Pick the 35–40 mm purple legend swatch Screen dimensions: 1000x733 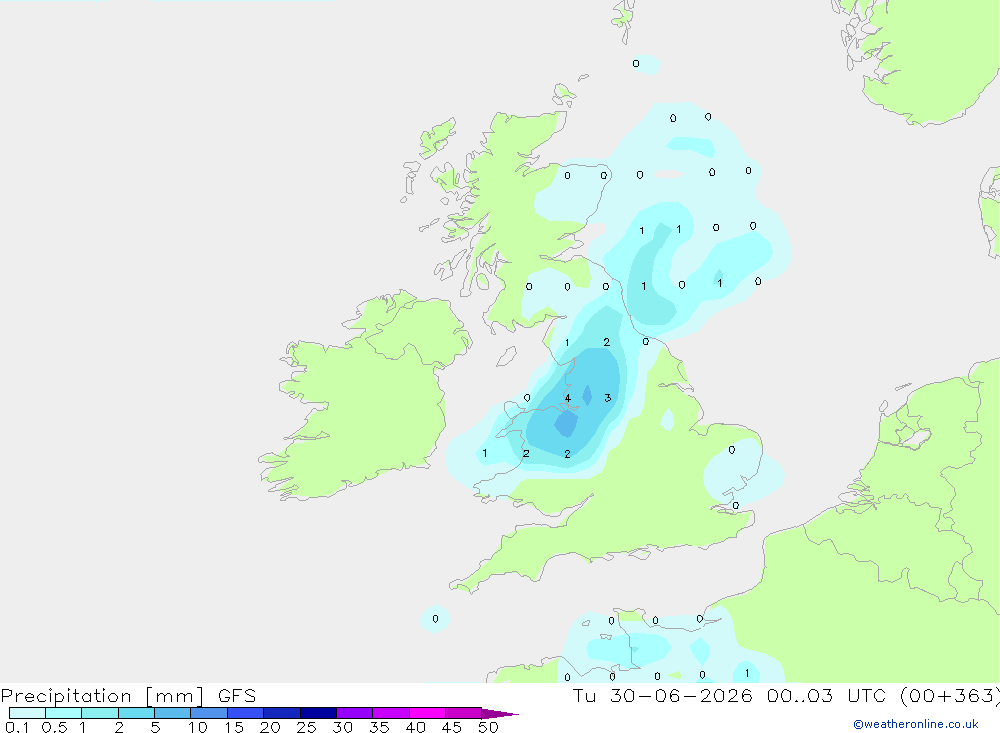pos(391,713)
